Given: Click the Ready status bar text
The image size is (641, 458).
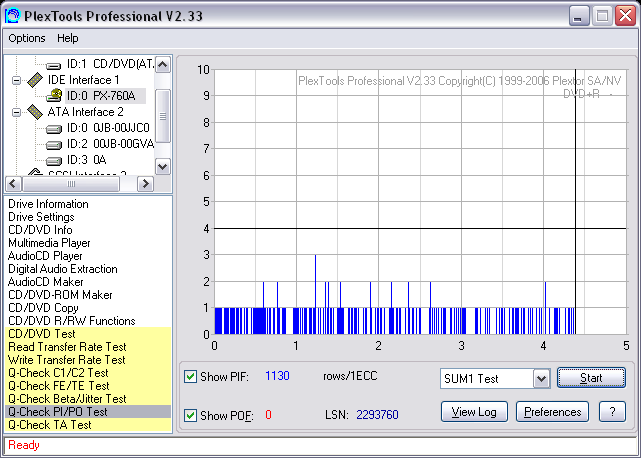Looking at the screenshot, I should pyautogui.click(x=24, y=445).
